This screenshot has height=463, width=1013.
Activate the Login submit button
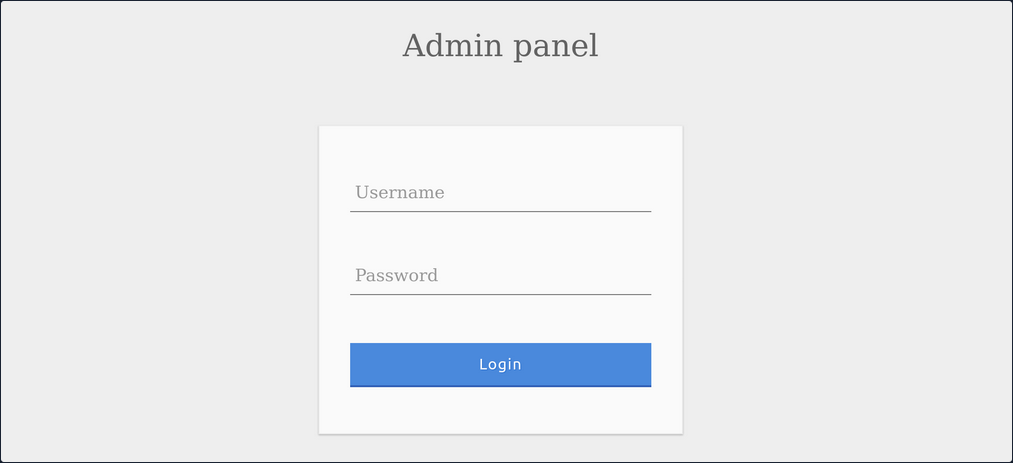(x=500, y=365)
